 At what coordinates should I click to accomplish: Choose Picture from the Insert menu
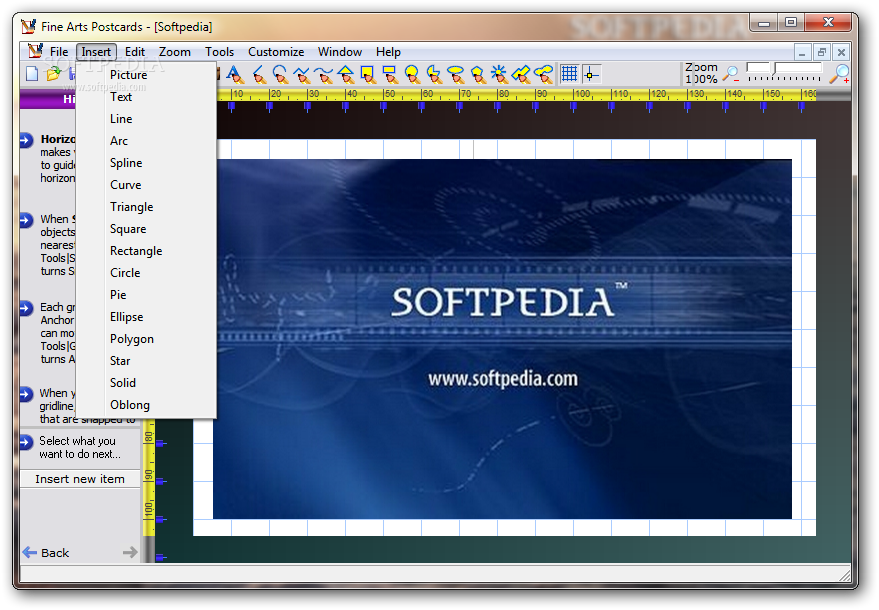[x=146, y=75]
